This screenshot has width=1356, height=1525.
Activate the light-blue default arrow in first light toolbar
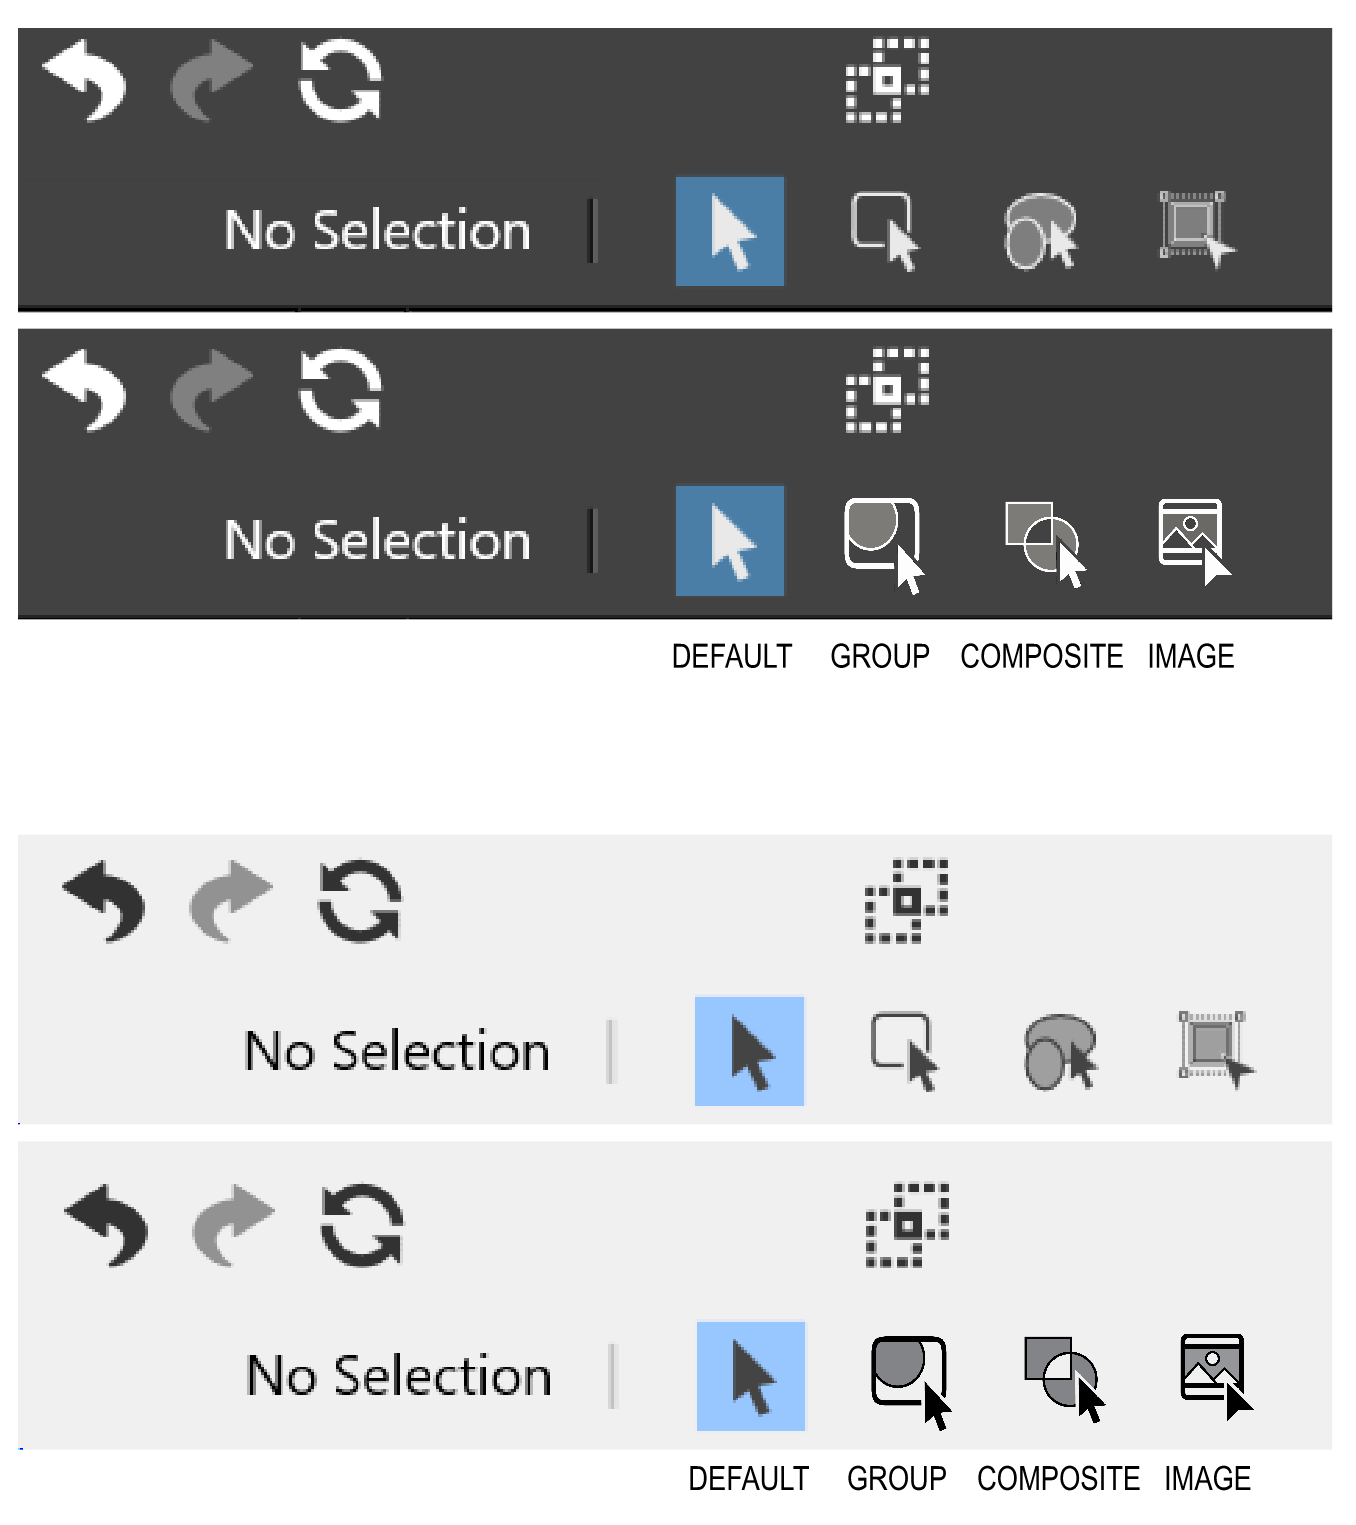pos(750,1052)
